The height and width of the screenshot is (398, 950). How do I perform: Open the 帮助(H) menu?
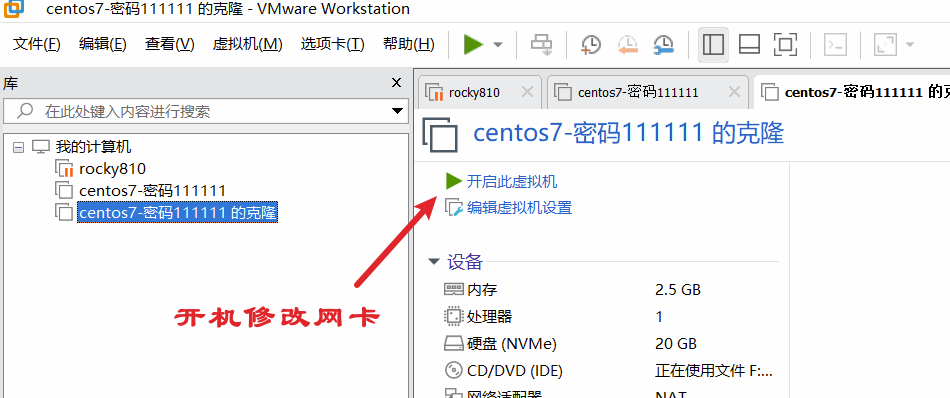pyautogui.click(x=408, y=44)
